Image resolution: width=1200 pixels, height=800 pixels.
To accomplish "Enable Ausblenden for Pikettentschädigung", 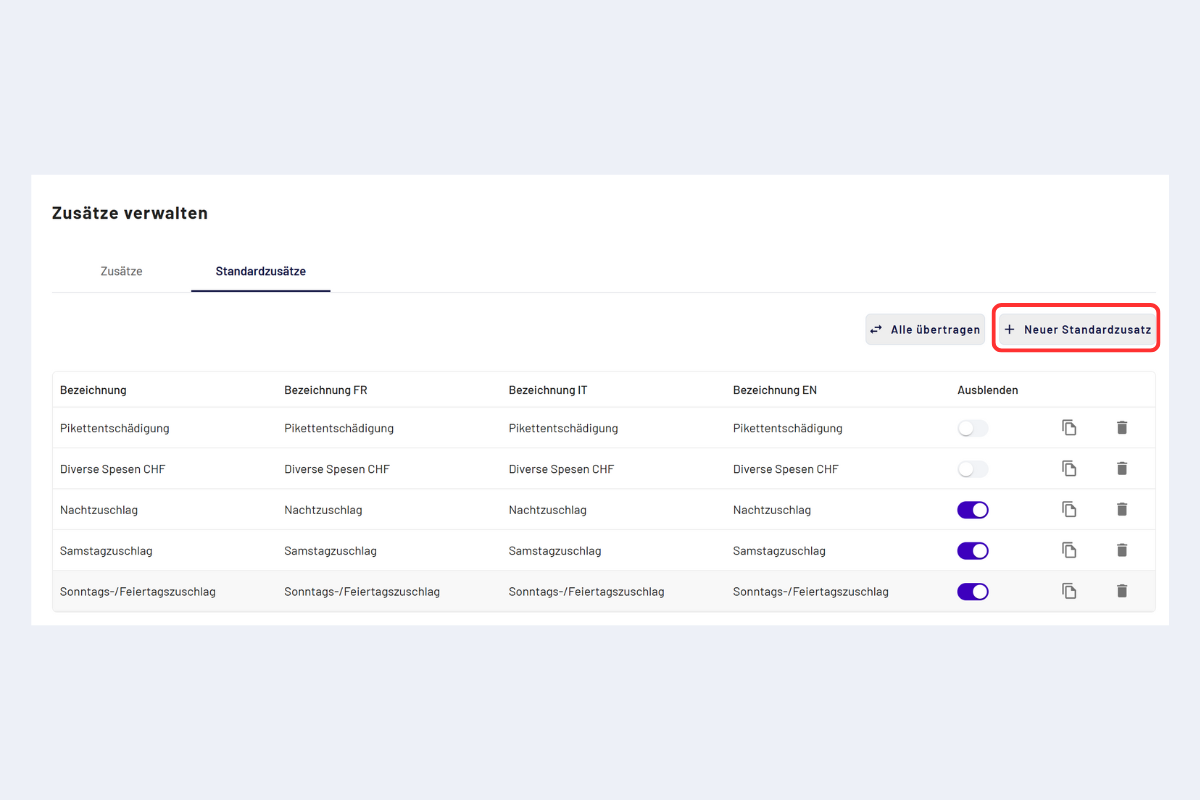I will point(972,428).
